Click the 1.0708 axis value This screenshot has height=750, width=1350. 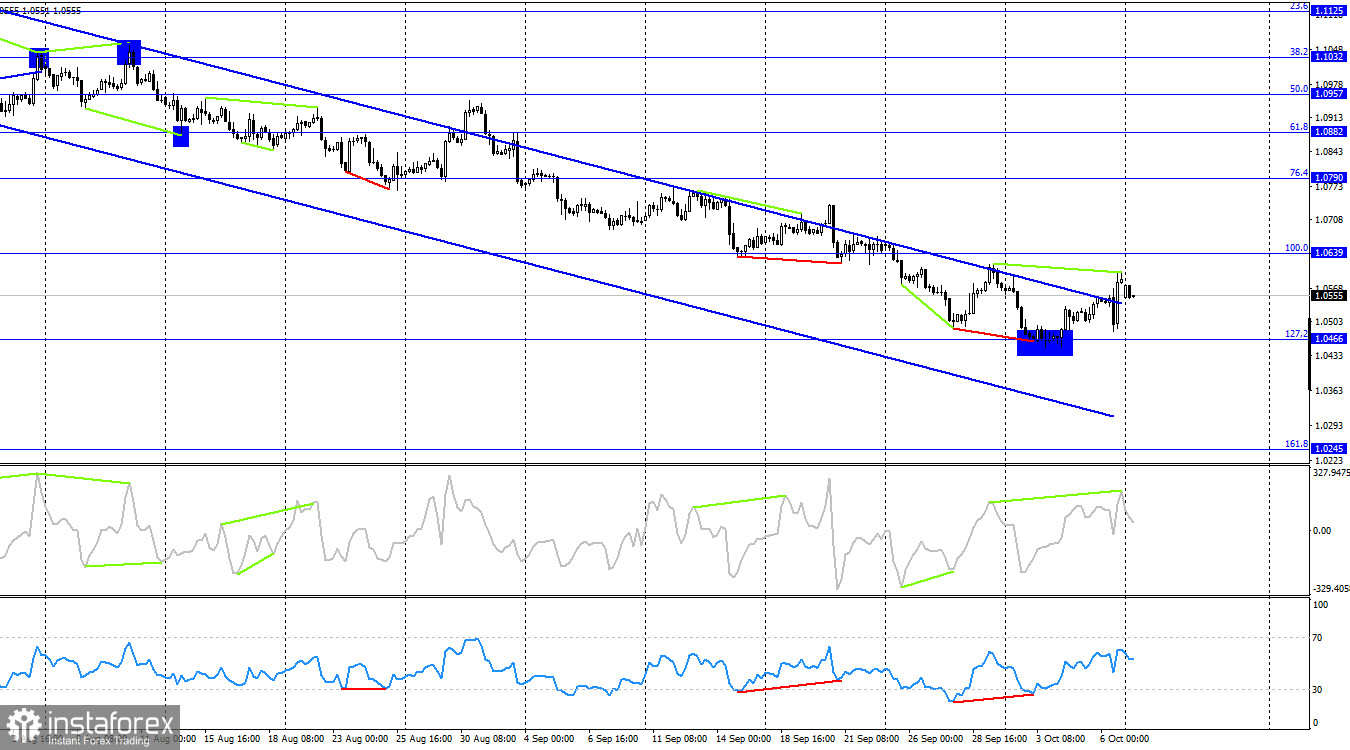tap(1330, 219)
